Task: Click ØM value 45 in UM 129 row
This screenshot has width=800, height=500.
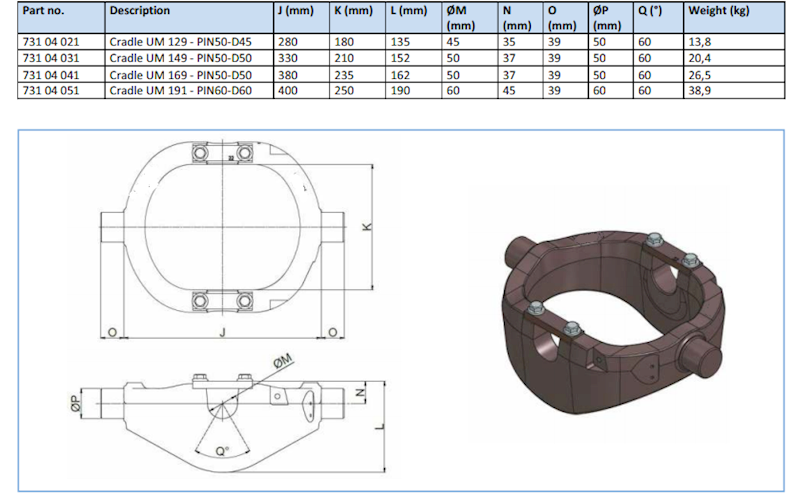Action: pos(453,42)
